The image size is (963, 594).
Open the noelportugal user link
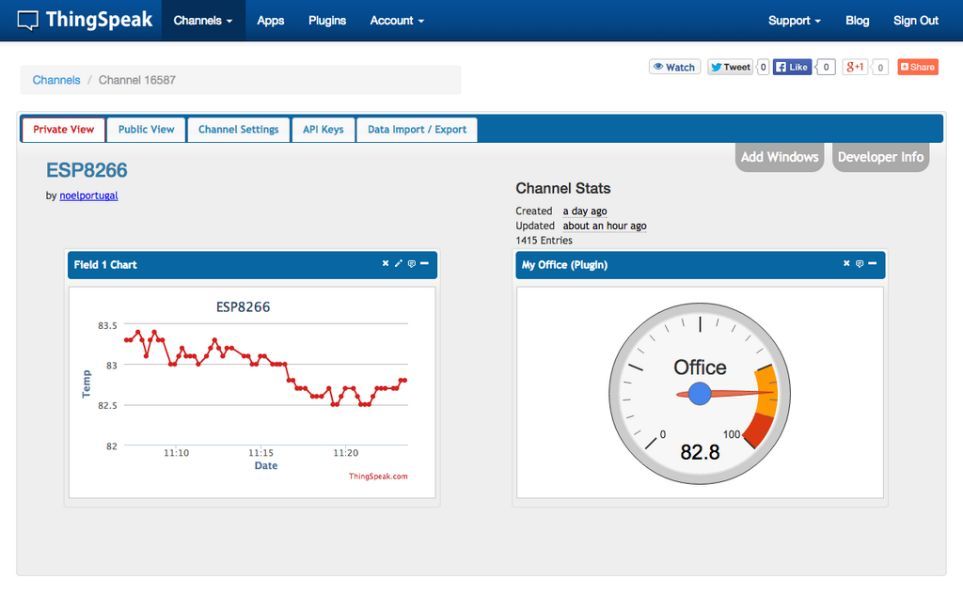click(88, 195)
